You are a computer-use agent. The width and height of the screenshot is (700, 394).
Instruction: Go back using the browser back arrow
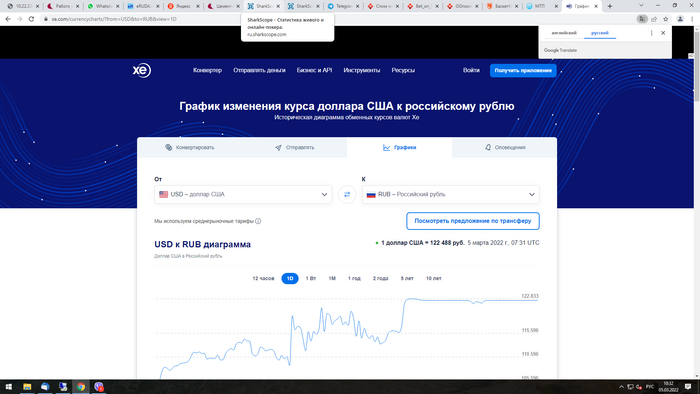pyautogui.click(x=8, y=19)
